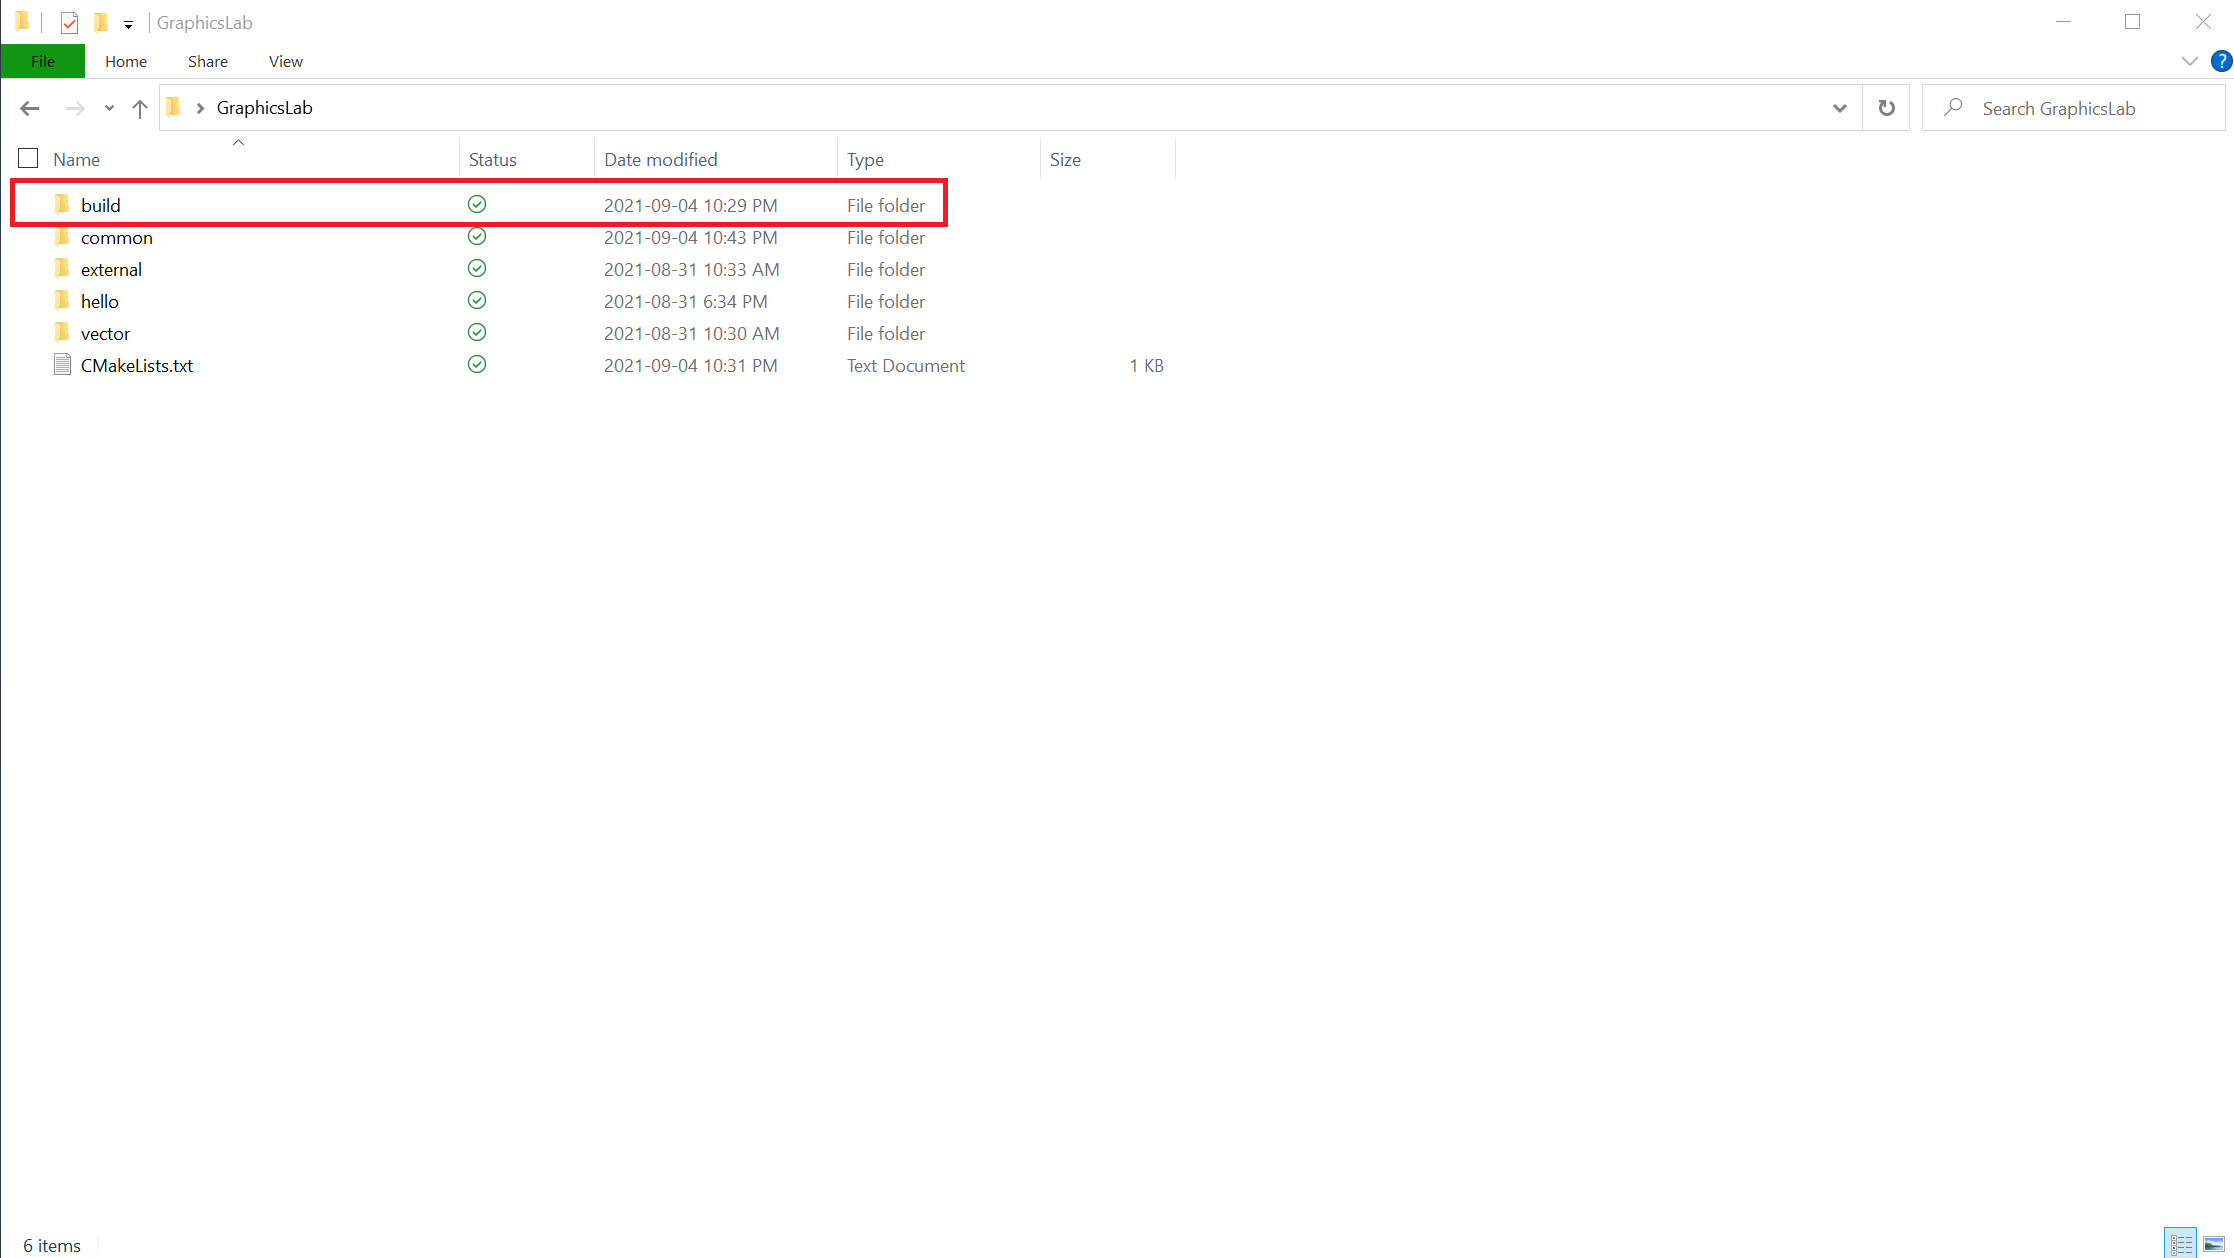Click the sync status icon for CMakeLists.txt
The image size is (2234, 1258).
[x=477, y=364]
